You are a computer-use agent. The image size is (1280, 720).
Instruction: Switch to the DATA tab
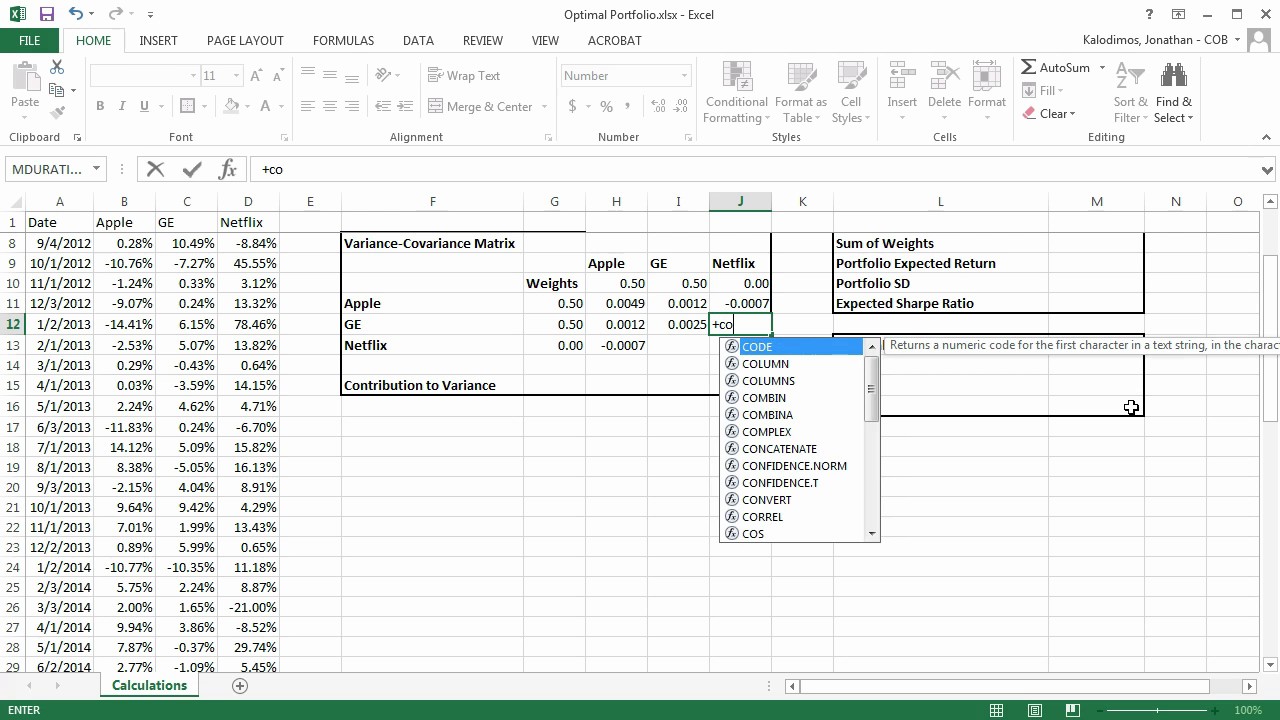418,40
